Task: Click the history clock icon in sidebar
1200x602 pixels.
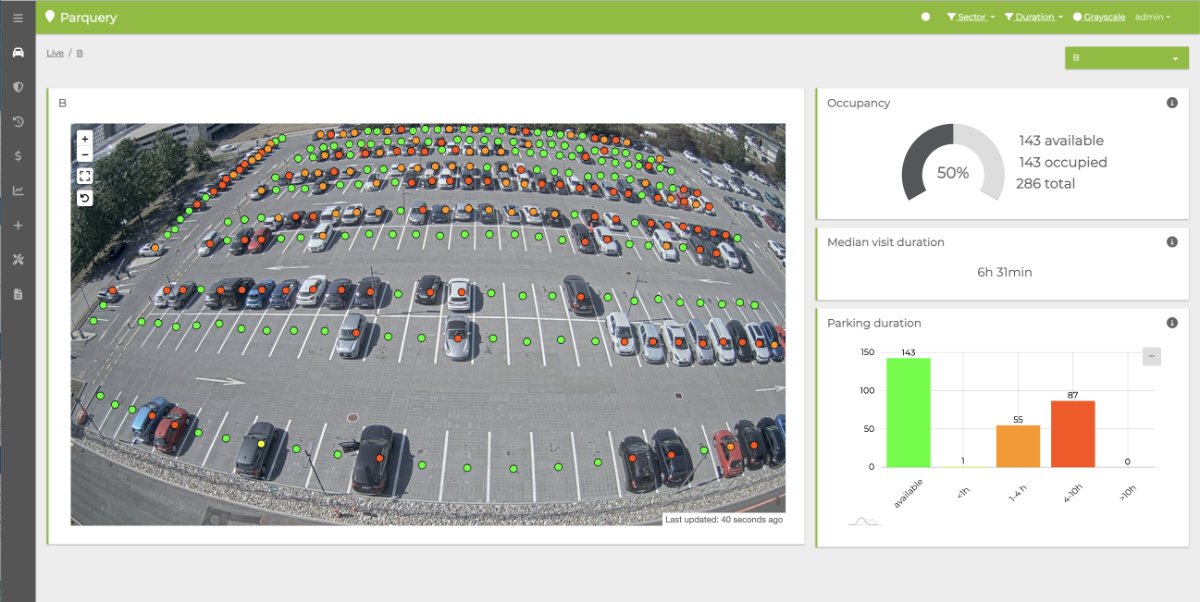Action: (x=17, y=122)
